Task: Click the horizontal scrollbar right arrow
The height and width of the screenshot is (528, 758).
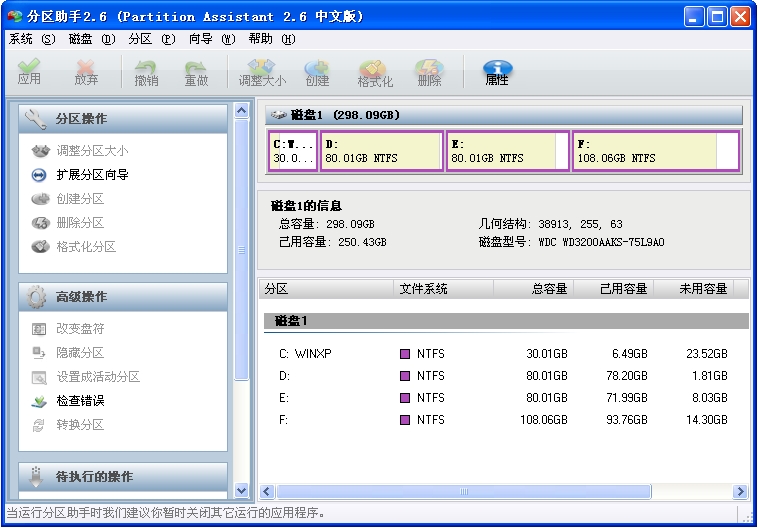Action: point(739,492)
